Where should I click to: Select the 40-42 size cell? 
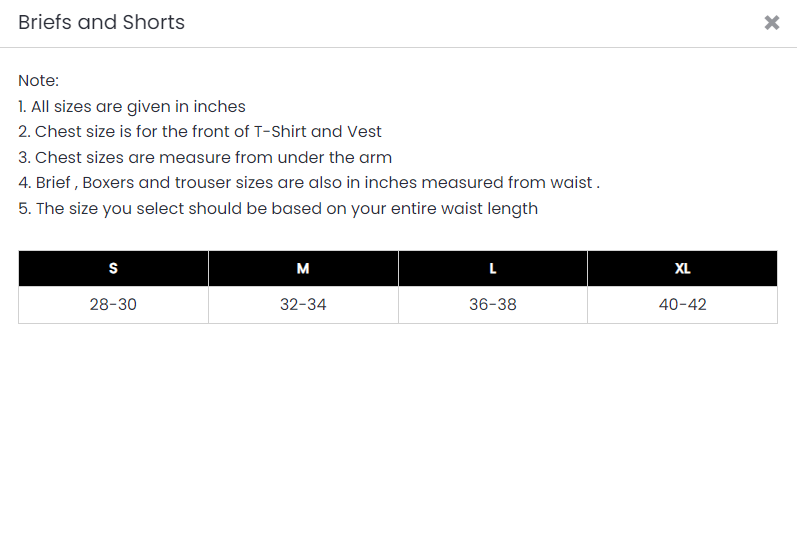tap(682, 305)
